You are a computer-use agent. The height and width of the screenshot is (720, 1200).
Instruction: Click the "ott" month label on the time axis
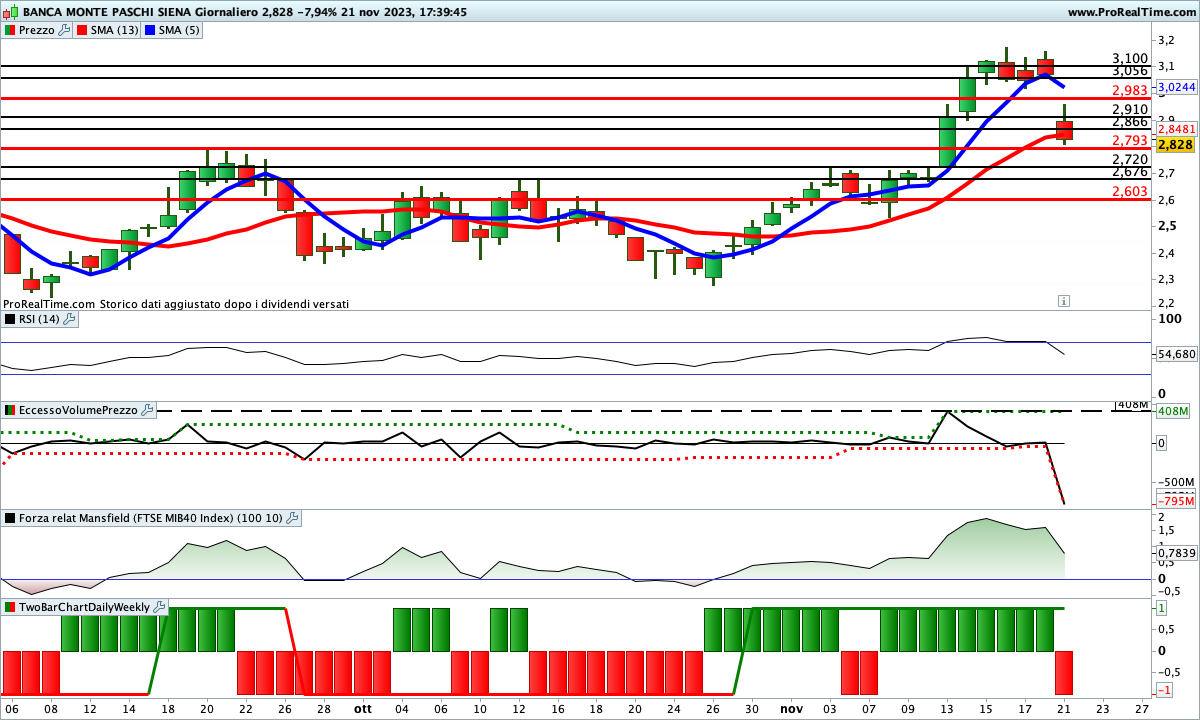click(363, 709)
